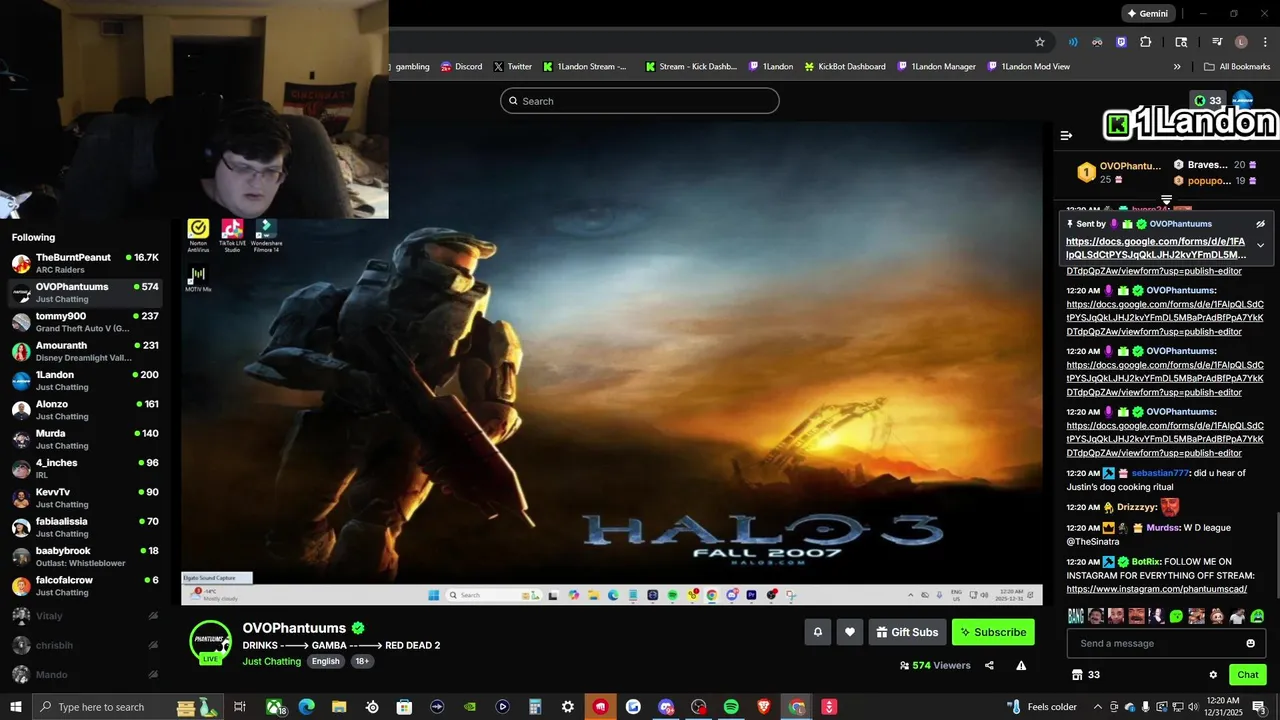This screenshot has height=720, width=1280.
Task: Open the All Bookmarks folder
Action: pos(1237,67)
